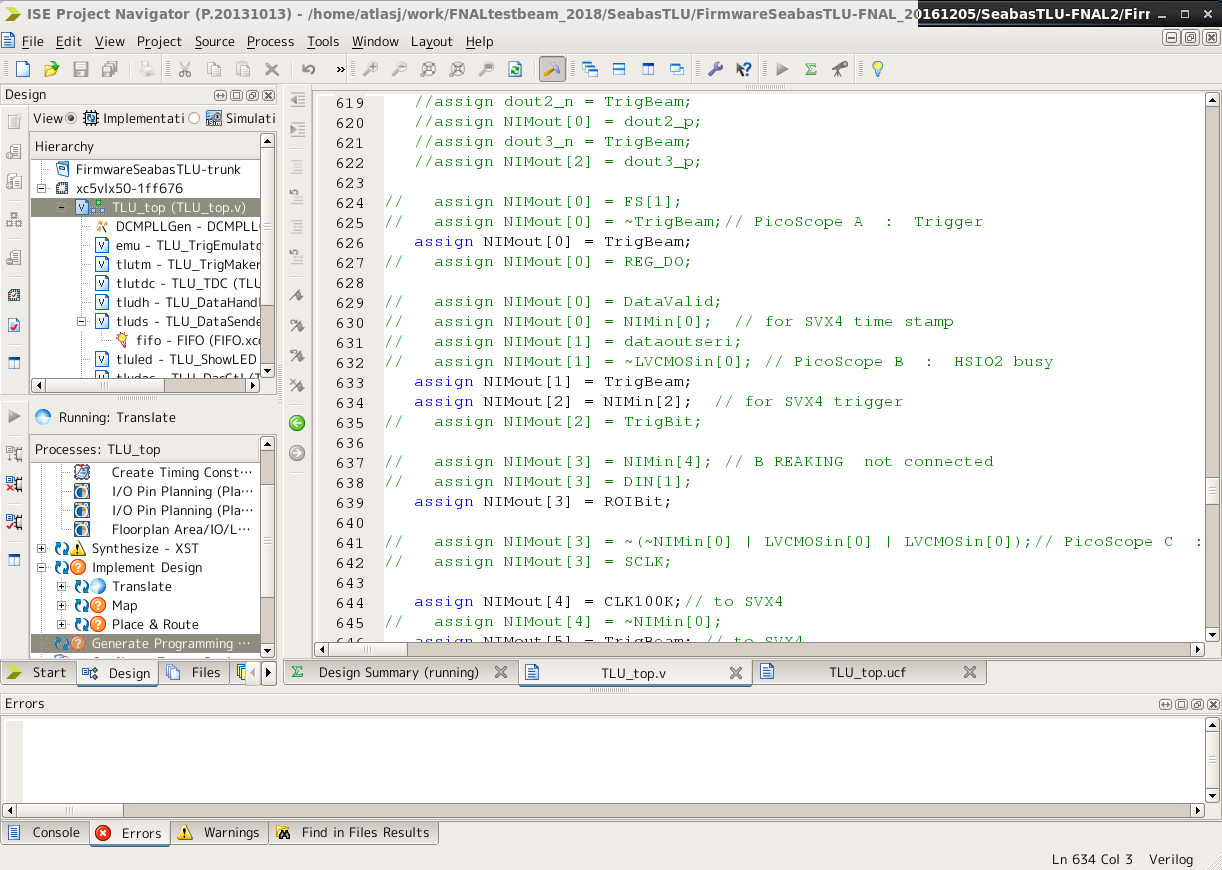Collapse the Implement Design process node
The image size is (1222, 870).
pyautogui.click(x=42, y=568)
